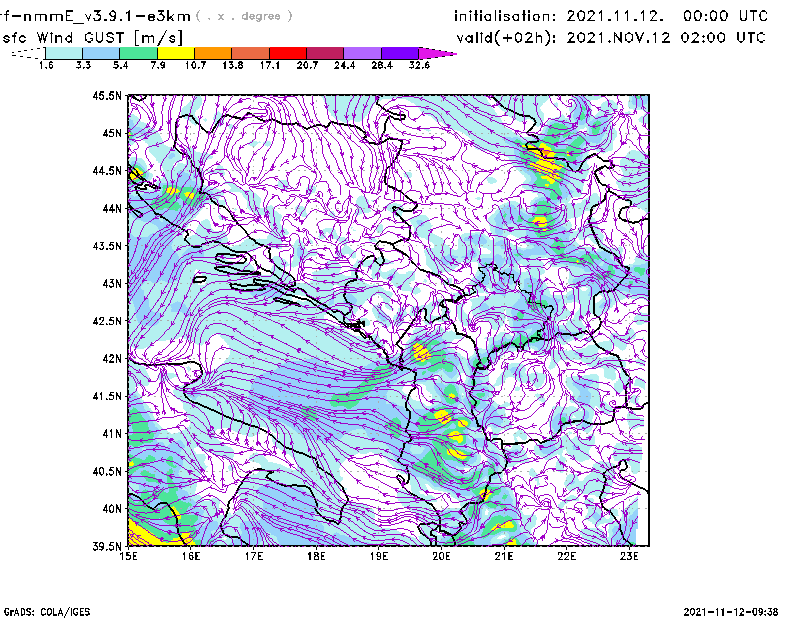Click the 39.5N latitude label
The width and height of the screenshot is (800, 618).
click(x=107, y=546)
